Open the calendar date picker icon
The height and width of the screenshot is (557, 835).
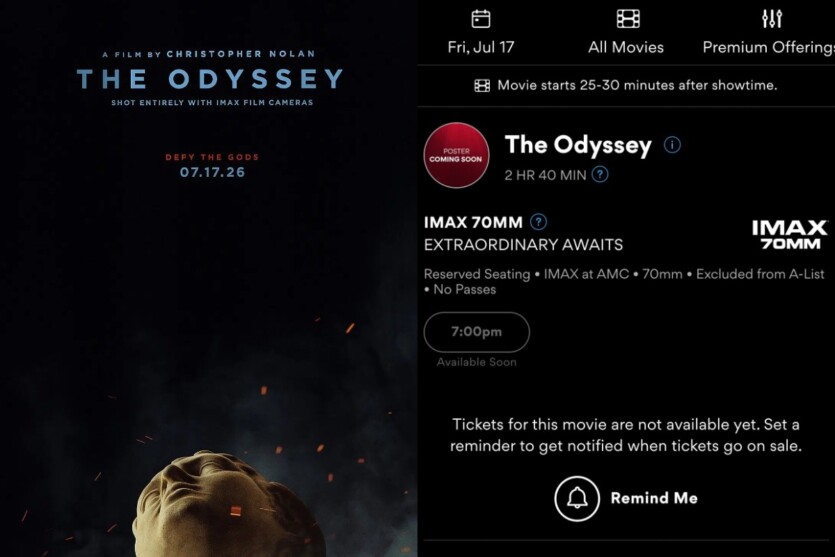pos(480,19)
